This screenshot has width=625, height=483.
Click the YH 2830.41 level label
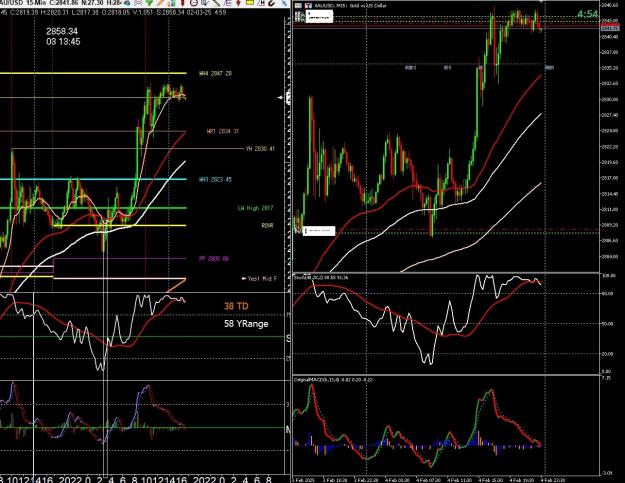click(260, 149)
